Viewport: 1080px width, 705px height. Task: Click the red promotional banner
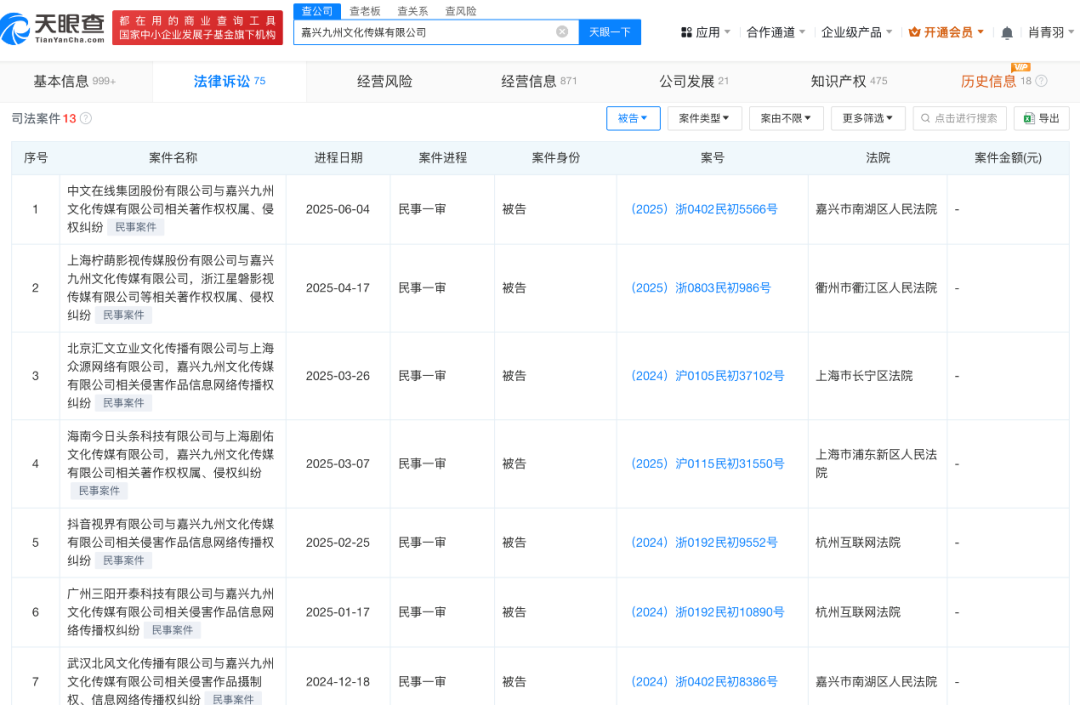click(198, 28)
